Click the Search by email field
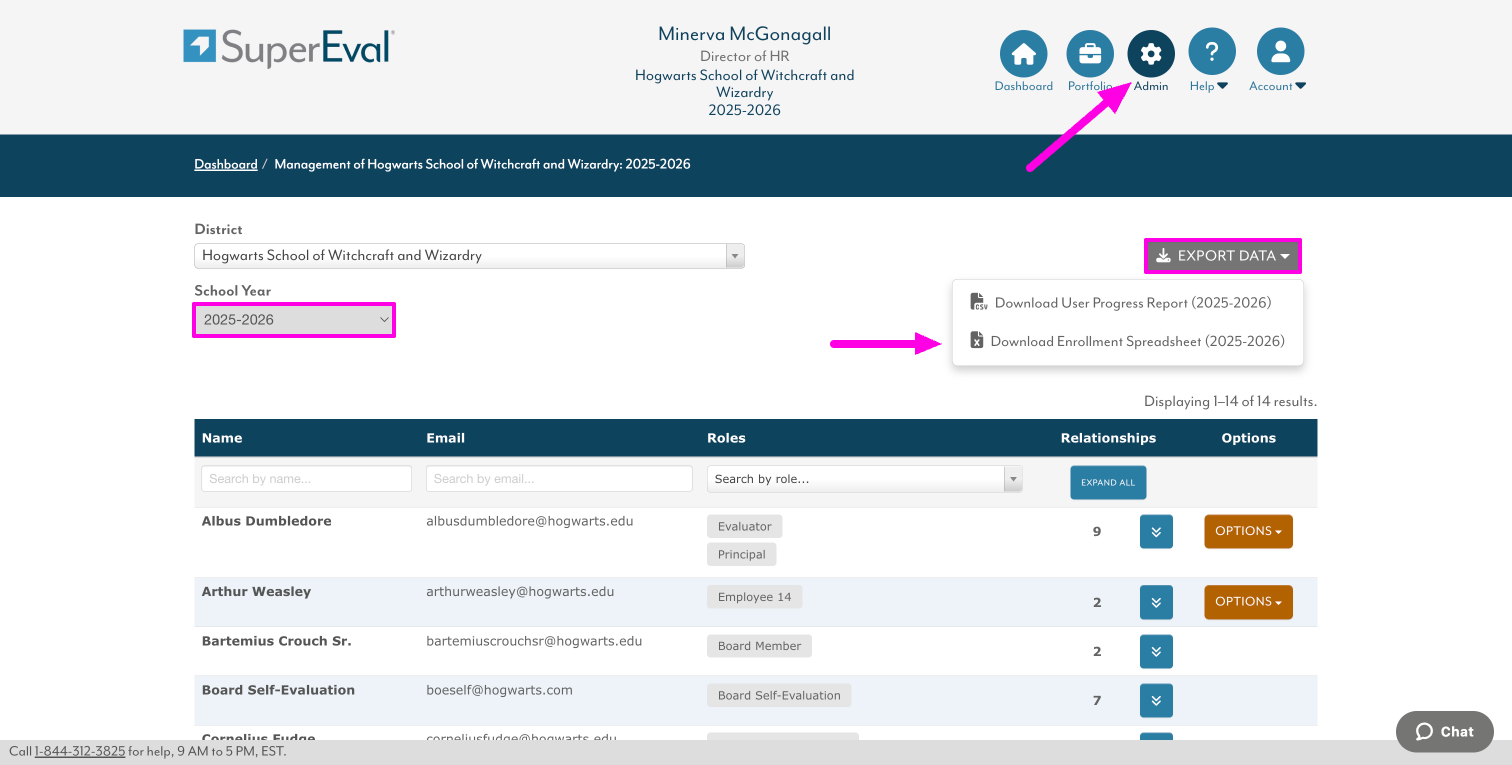 559,479
